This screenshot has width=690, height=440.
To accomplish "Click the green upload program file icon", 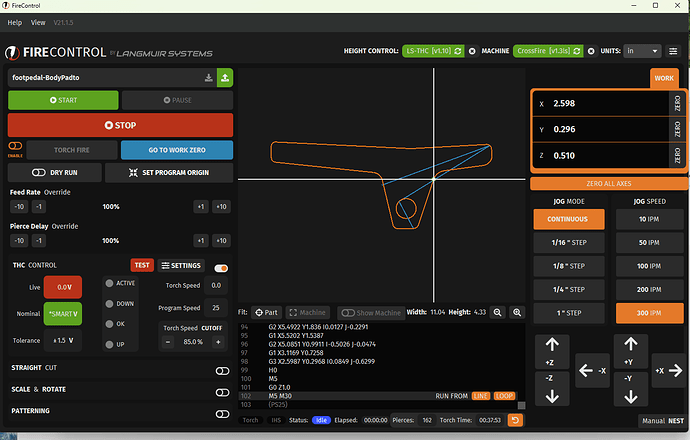I will (x=224, y=76).
